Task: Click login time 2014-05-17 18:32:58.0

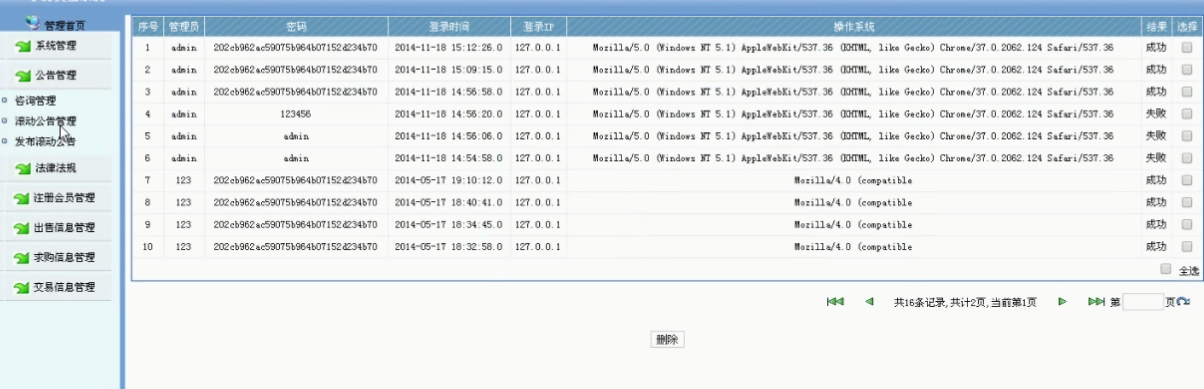Action: [x=449, y=246]
